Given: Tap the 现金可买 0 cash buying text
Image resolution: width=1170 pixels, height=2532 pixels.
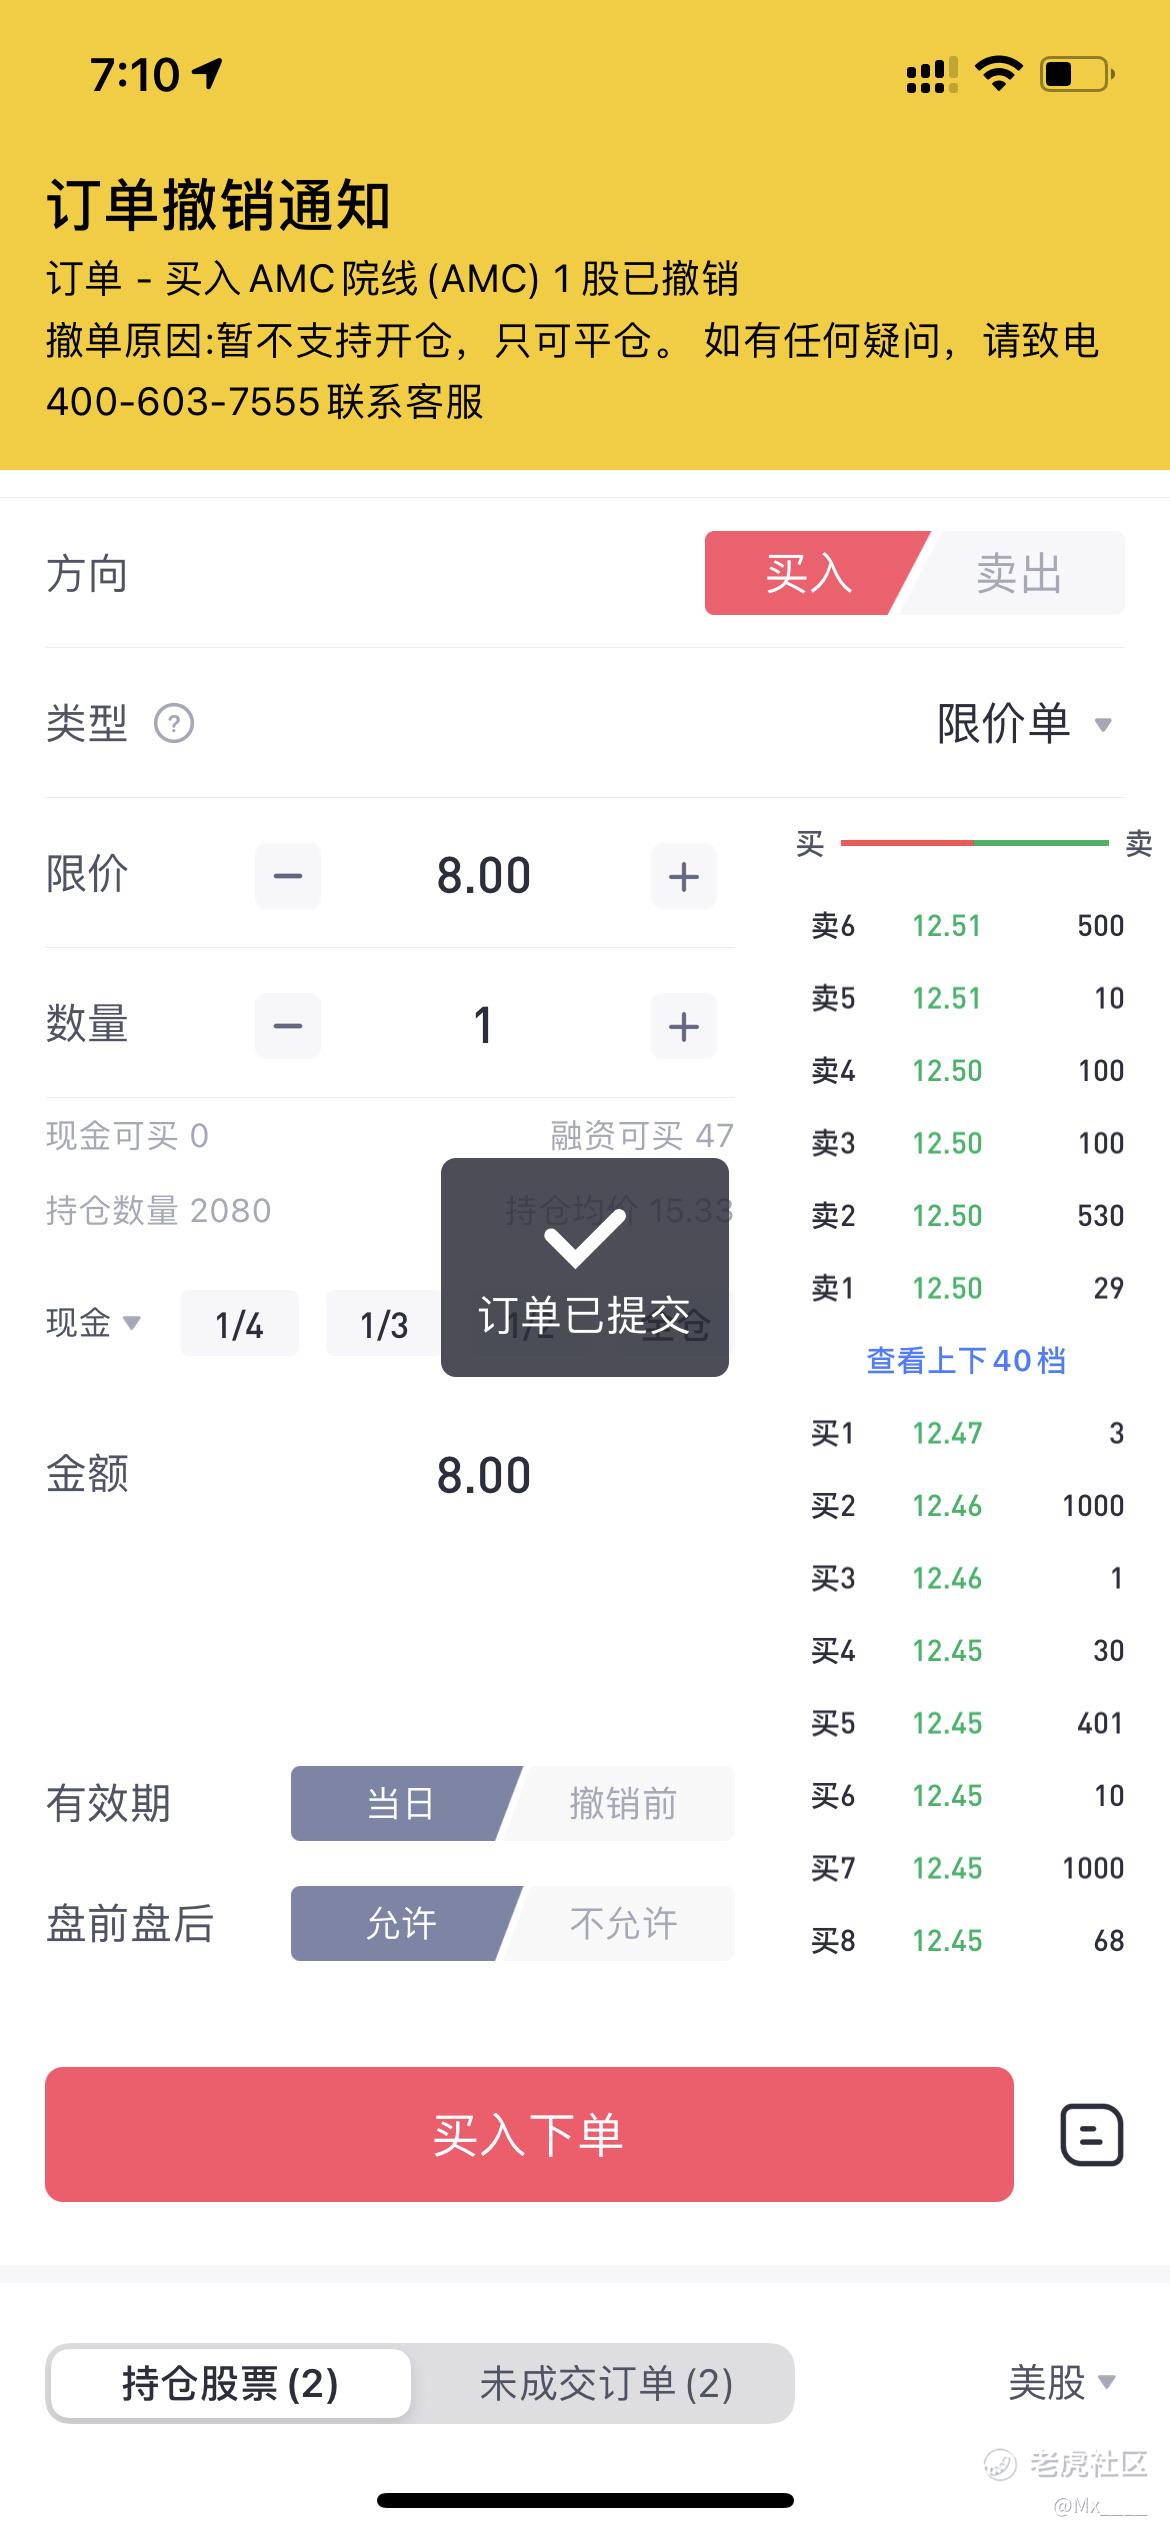Looking at the screenshot, I should 127,1135.
